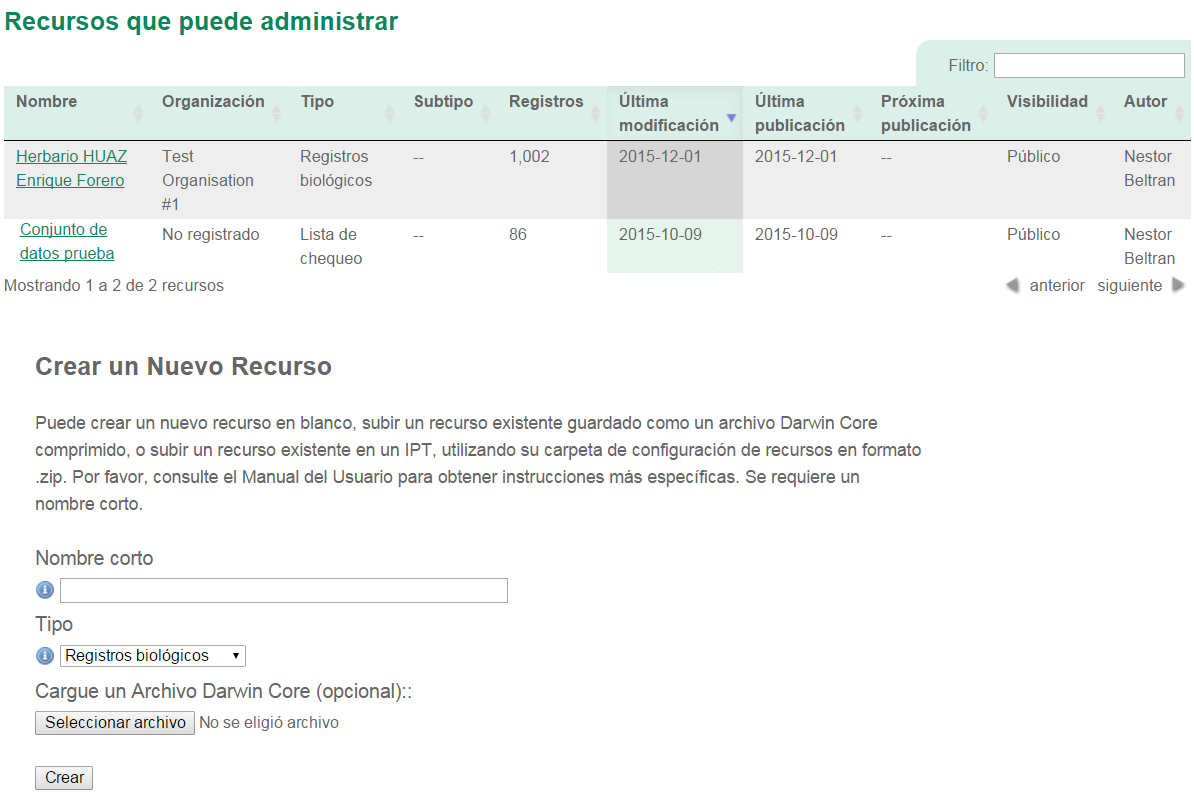Image resolution: width=1194 pixels, height=803 pixels.
Task: Go to next page with the siguiente arrow
Action: coord(1178,285)
